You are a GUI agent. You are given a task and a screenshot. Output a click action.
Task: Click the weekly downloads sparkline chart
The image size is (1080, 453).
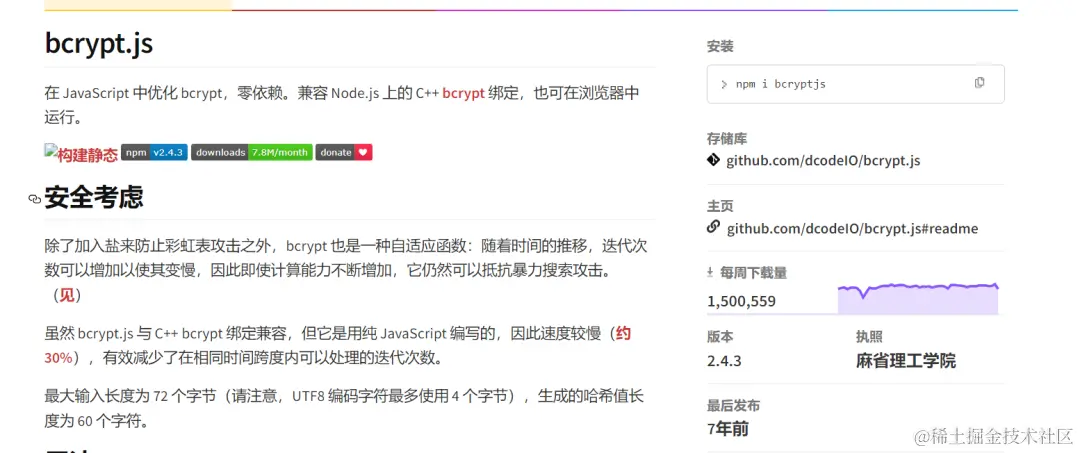[x=918, y=298]
